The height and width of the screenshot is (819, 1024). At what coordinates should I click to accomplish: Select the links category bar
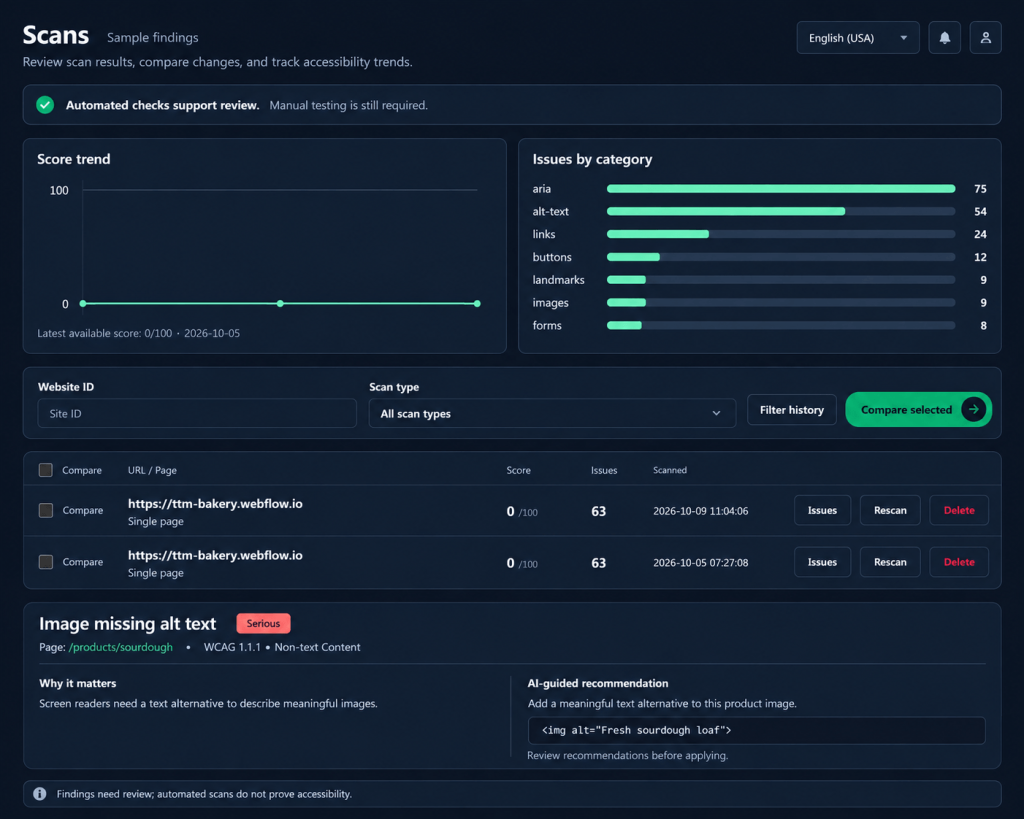point(781,234)
